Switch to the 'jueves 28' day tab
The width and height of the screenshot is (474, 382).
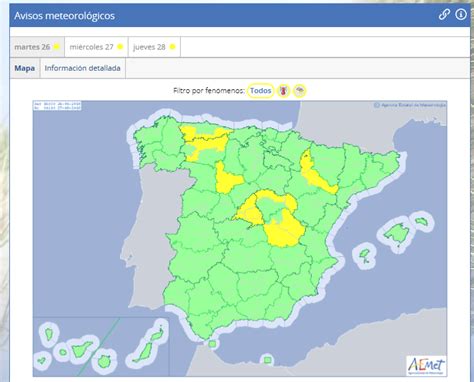click(x=154, y=47)
